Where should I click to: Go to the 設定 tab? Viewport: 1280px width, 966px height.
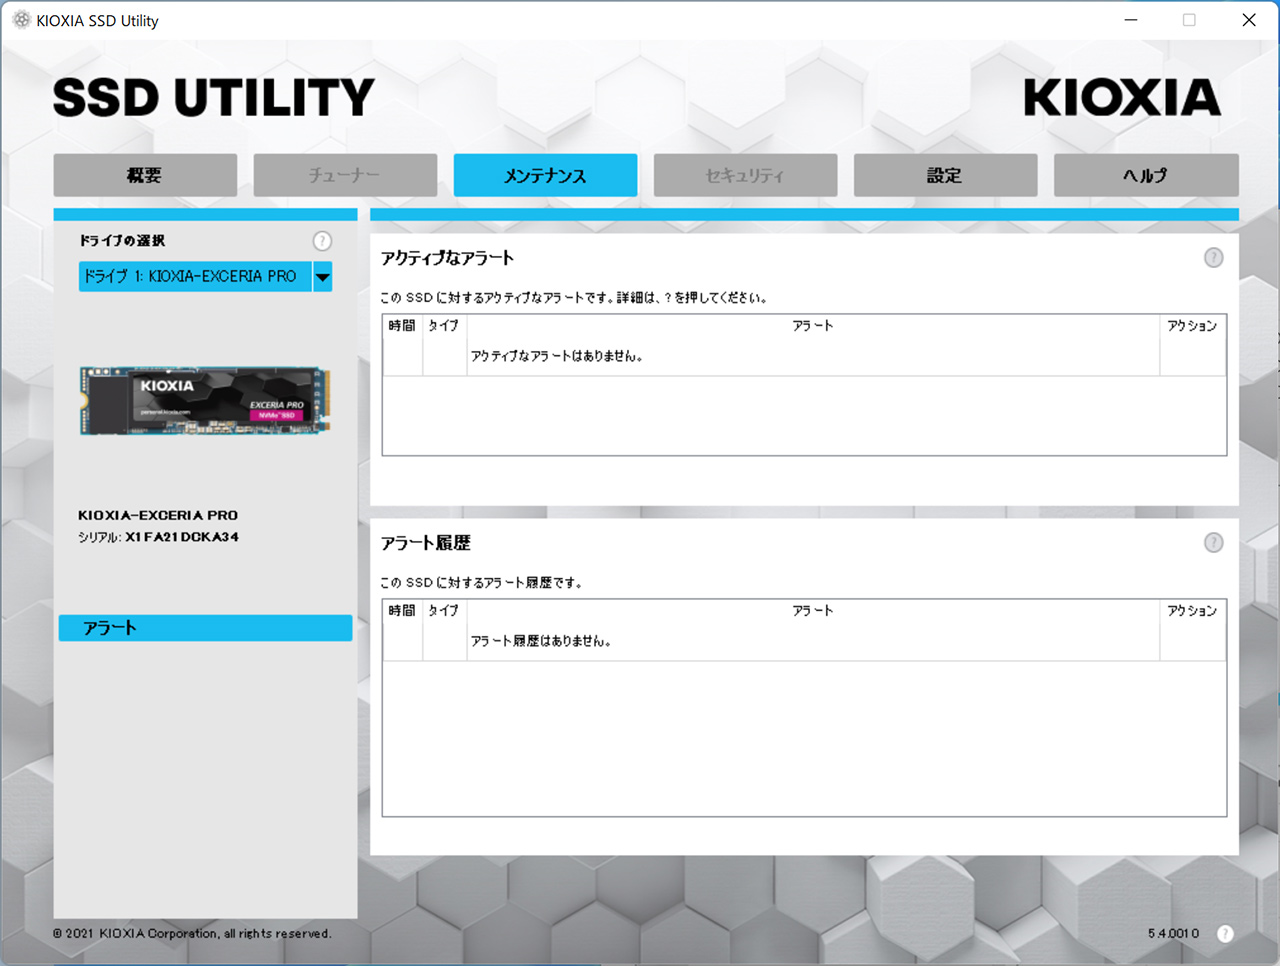click(x=945, y=175)
